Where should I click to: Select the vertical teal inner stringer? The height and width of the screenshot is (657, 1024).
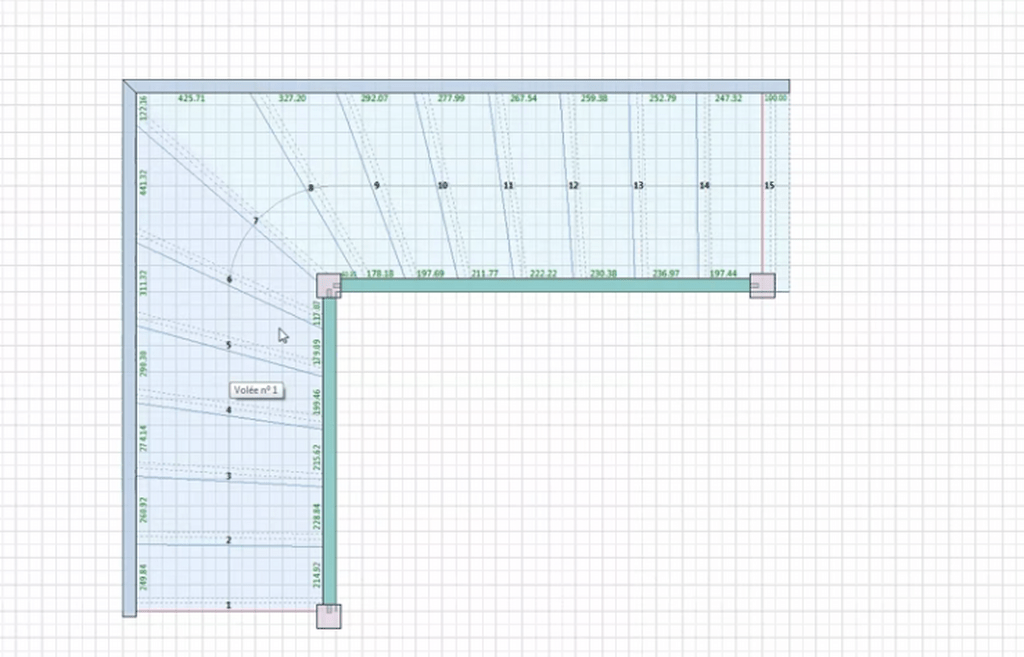click(330, 451)
